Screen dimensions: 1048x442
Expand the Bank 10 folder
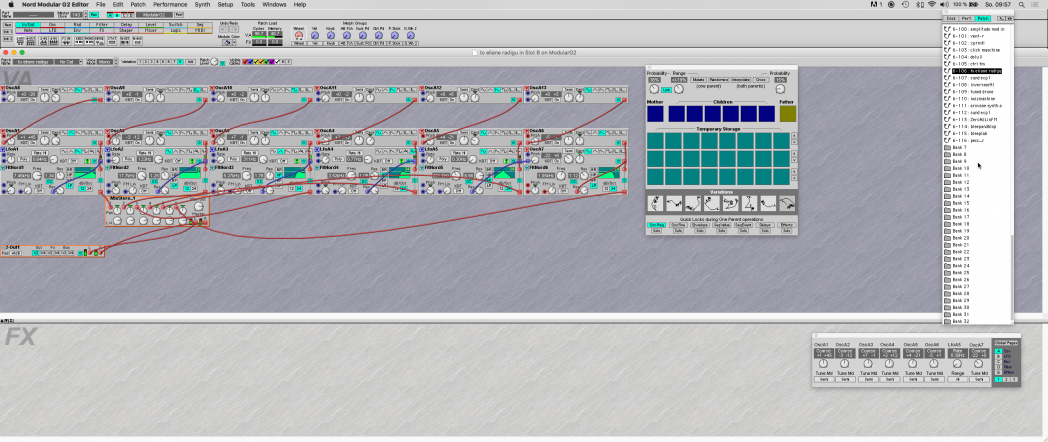pyautogui.click(x=960, y=168)
